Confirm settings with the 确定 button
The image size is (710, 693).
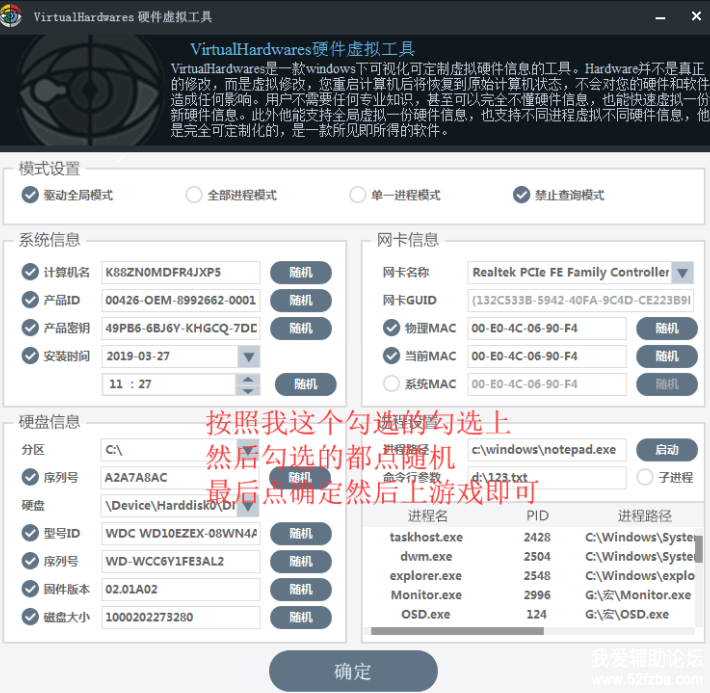353,671
